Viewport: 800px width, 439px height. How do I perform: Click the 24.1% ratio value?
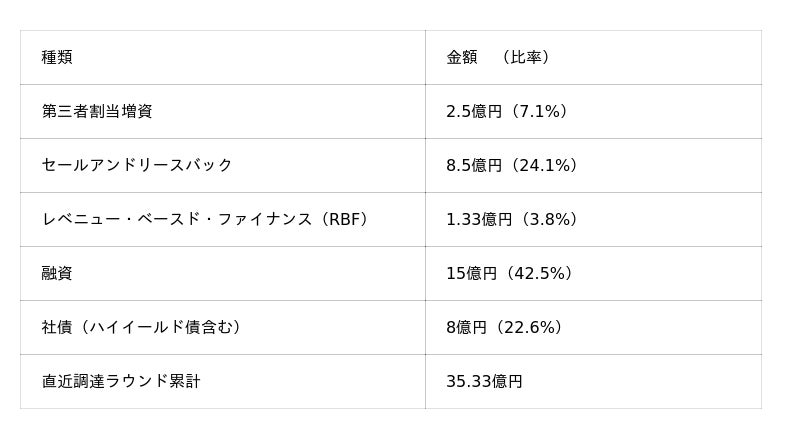[546, 166]
